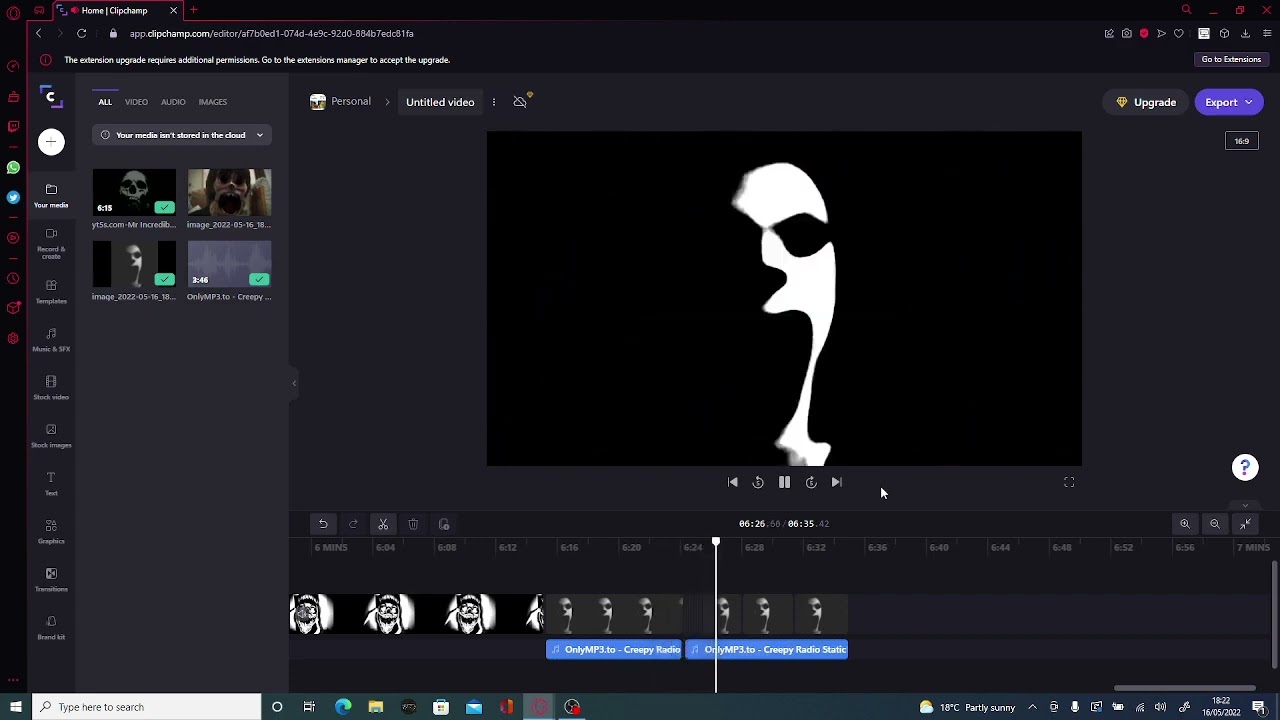This screenshot has height=720, width=1280.
Task: Select the white face image thumbnail
Action: pos(134,264)
